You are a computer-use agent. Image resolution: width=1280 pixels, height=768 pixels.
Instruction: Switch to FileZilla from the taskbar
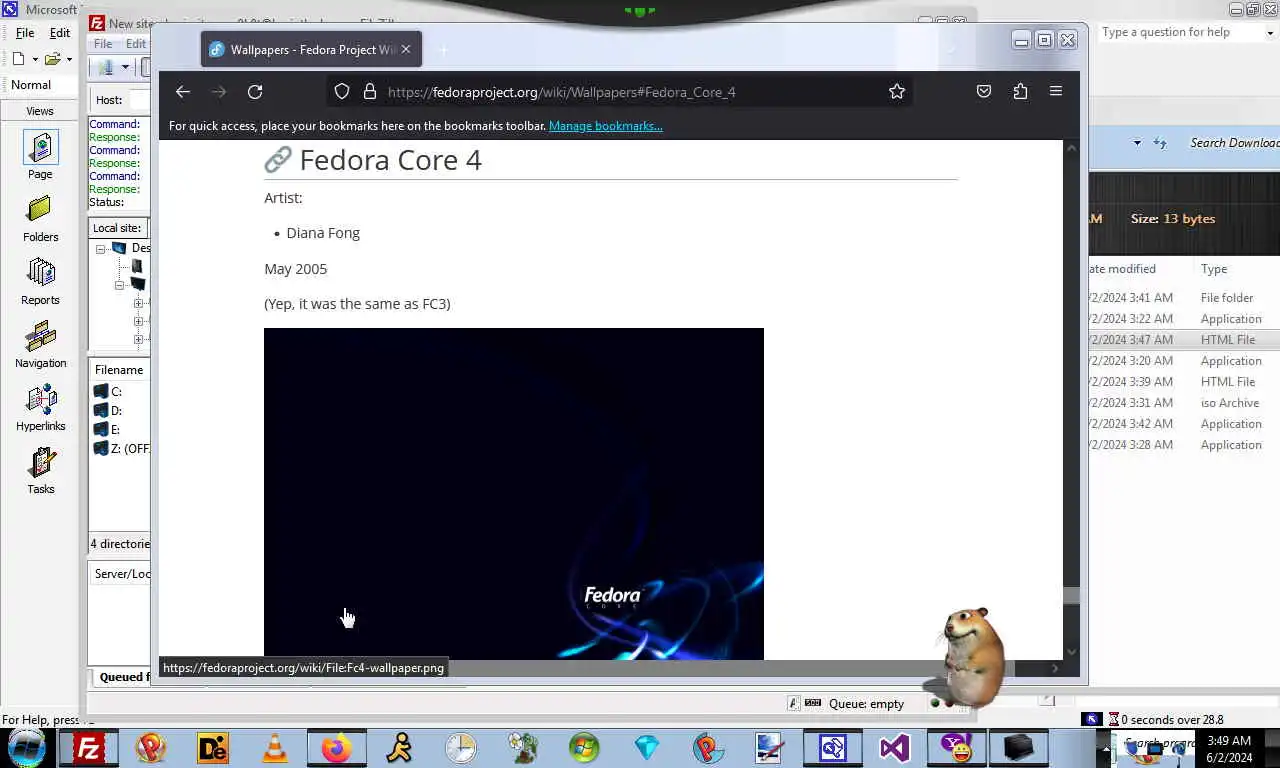coord(89,748)
